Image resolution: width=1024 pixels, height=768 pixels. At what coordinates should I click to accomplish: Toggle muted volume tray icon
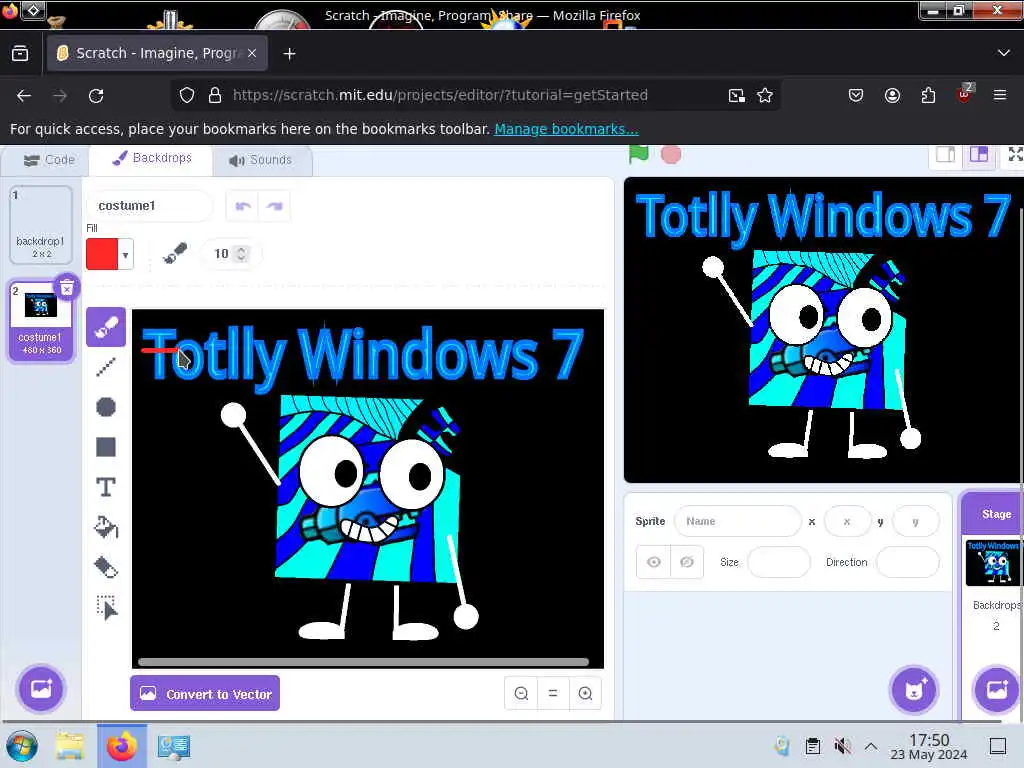[842, 746]
